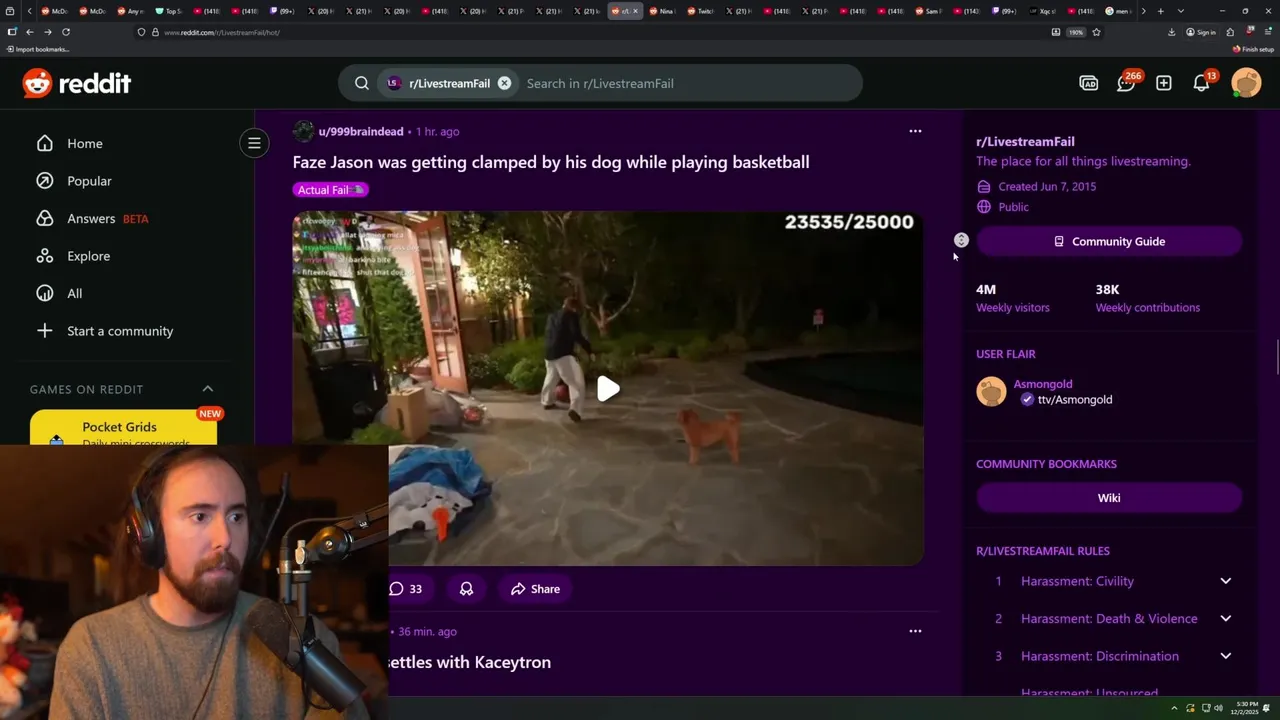Click the ttv/Asmongold flair text
The width and height of the screenshot is (1280, 720).
(1075, 399)
